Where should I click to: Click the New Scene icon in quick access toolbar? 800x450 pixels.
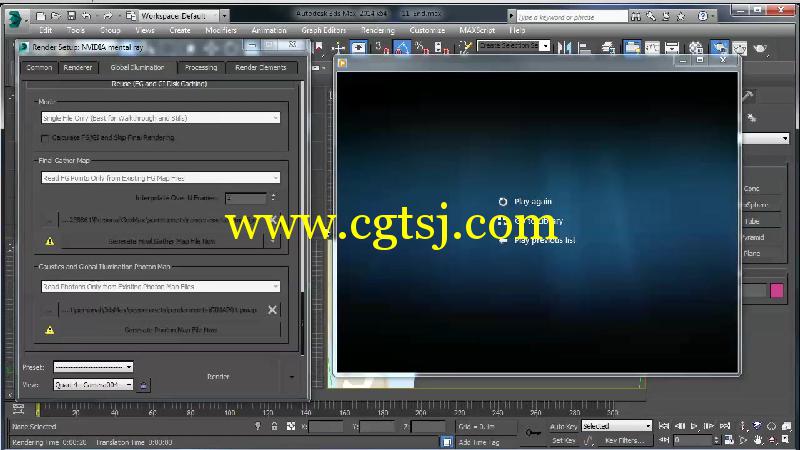[x=41, y=16]
